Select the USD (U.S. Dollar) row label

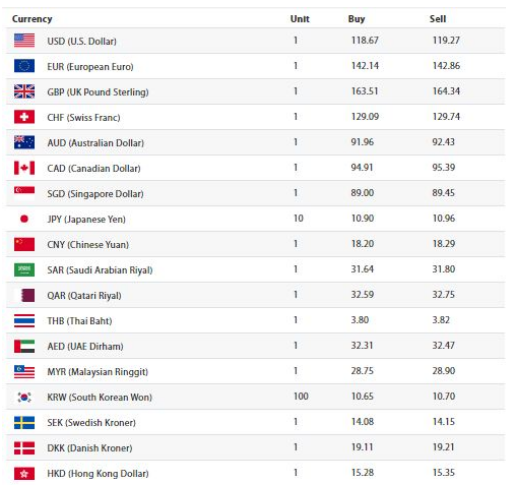coord(82,41)
